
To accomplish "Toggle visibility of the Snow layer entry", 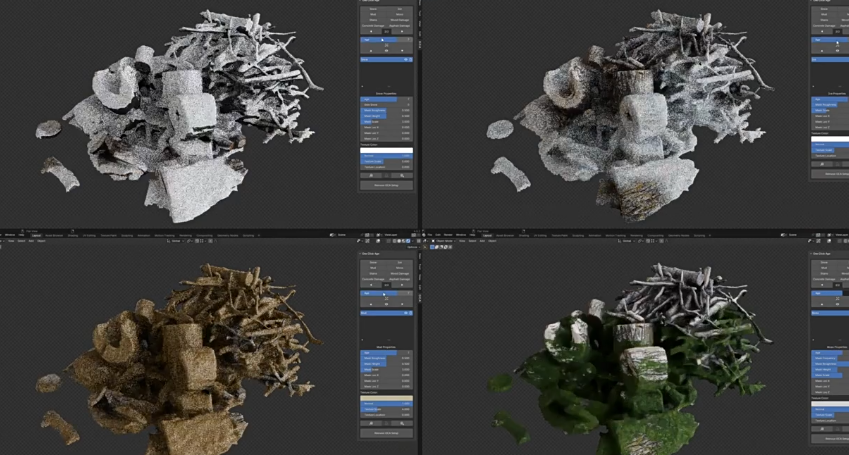I will (406, 59).
